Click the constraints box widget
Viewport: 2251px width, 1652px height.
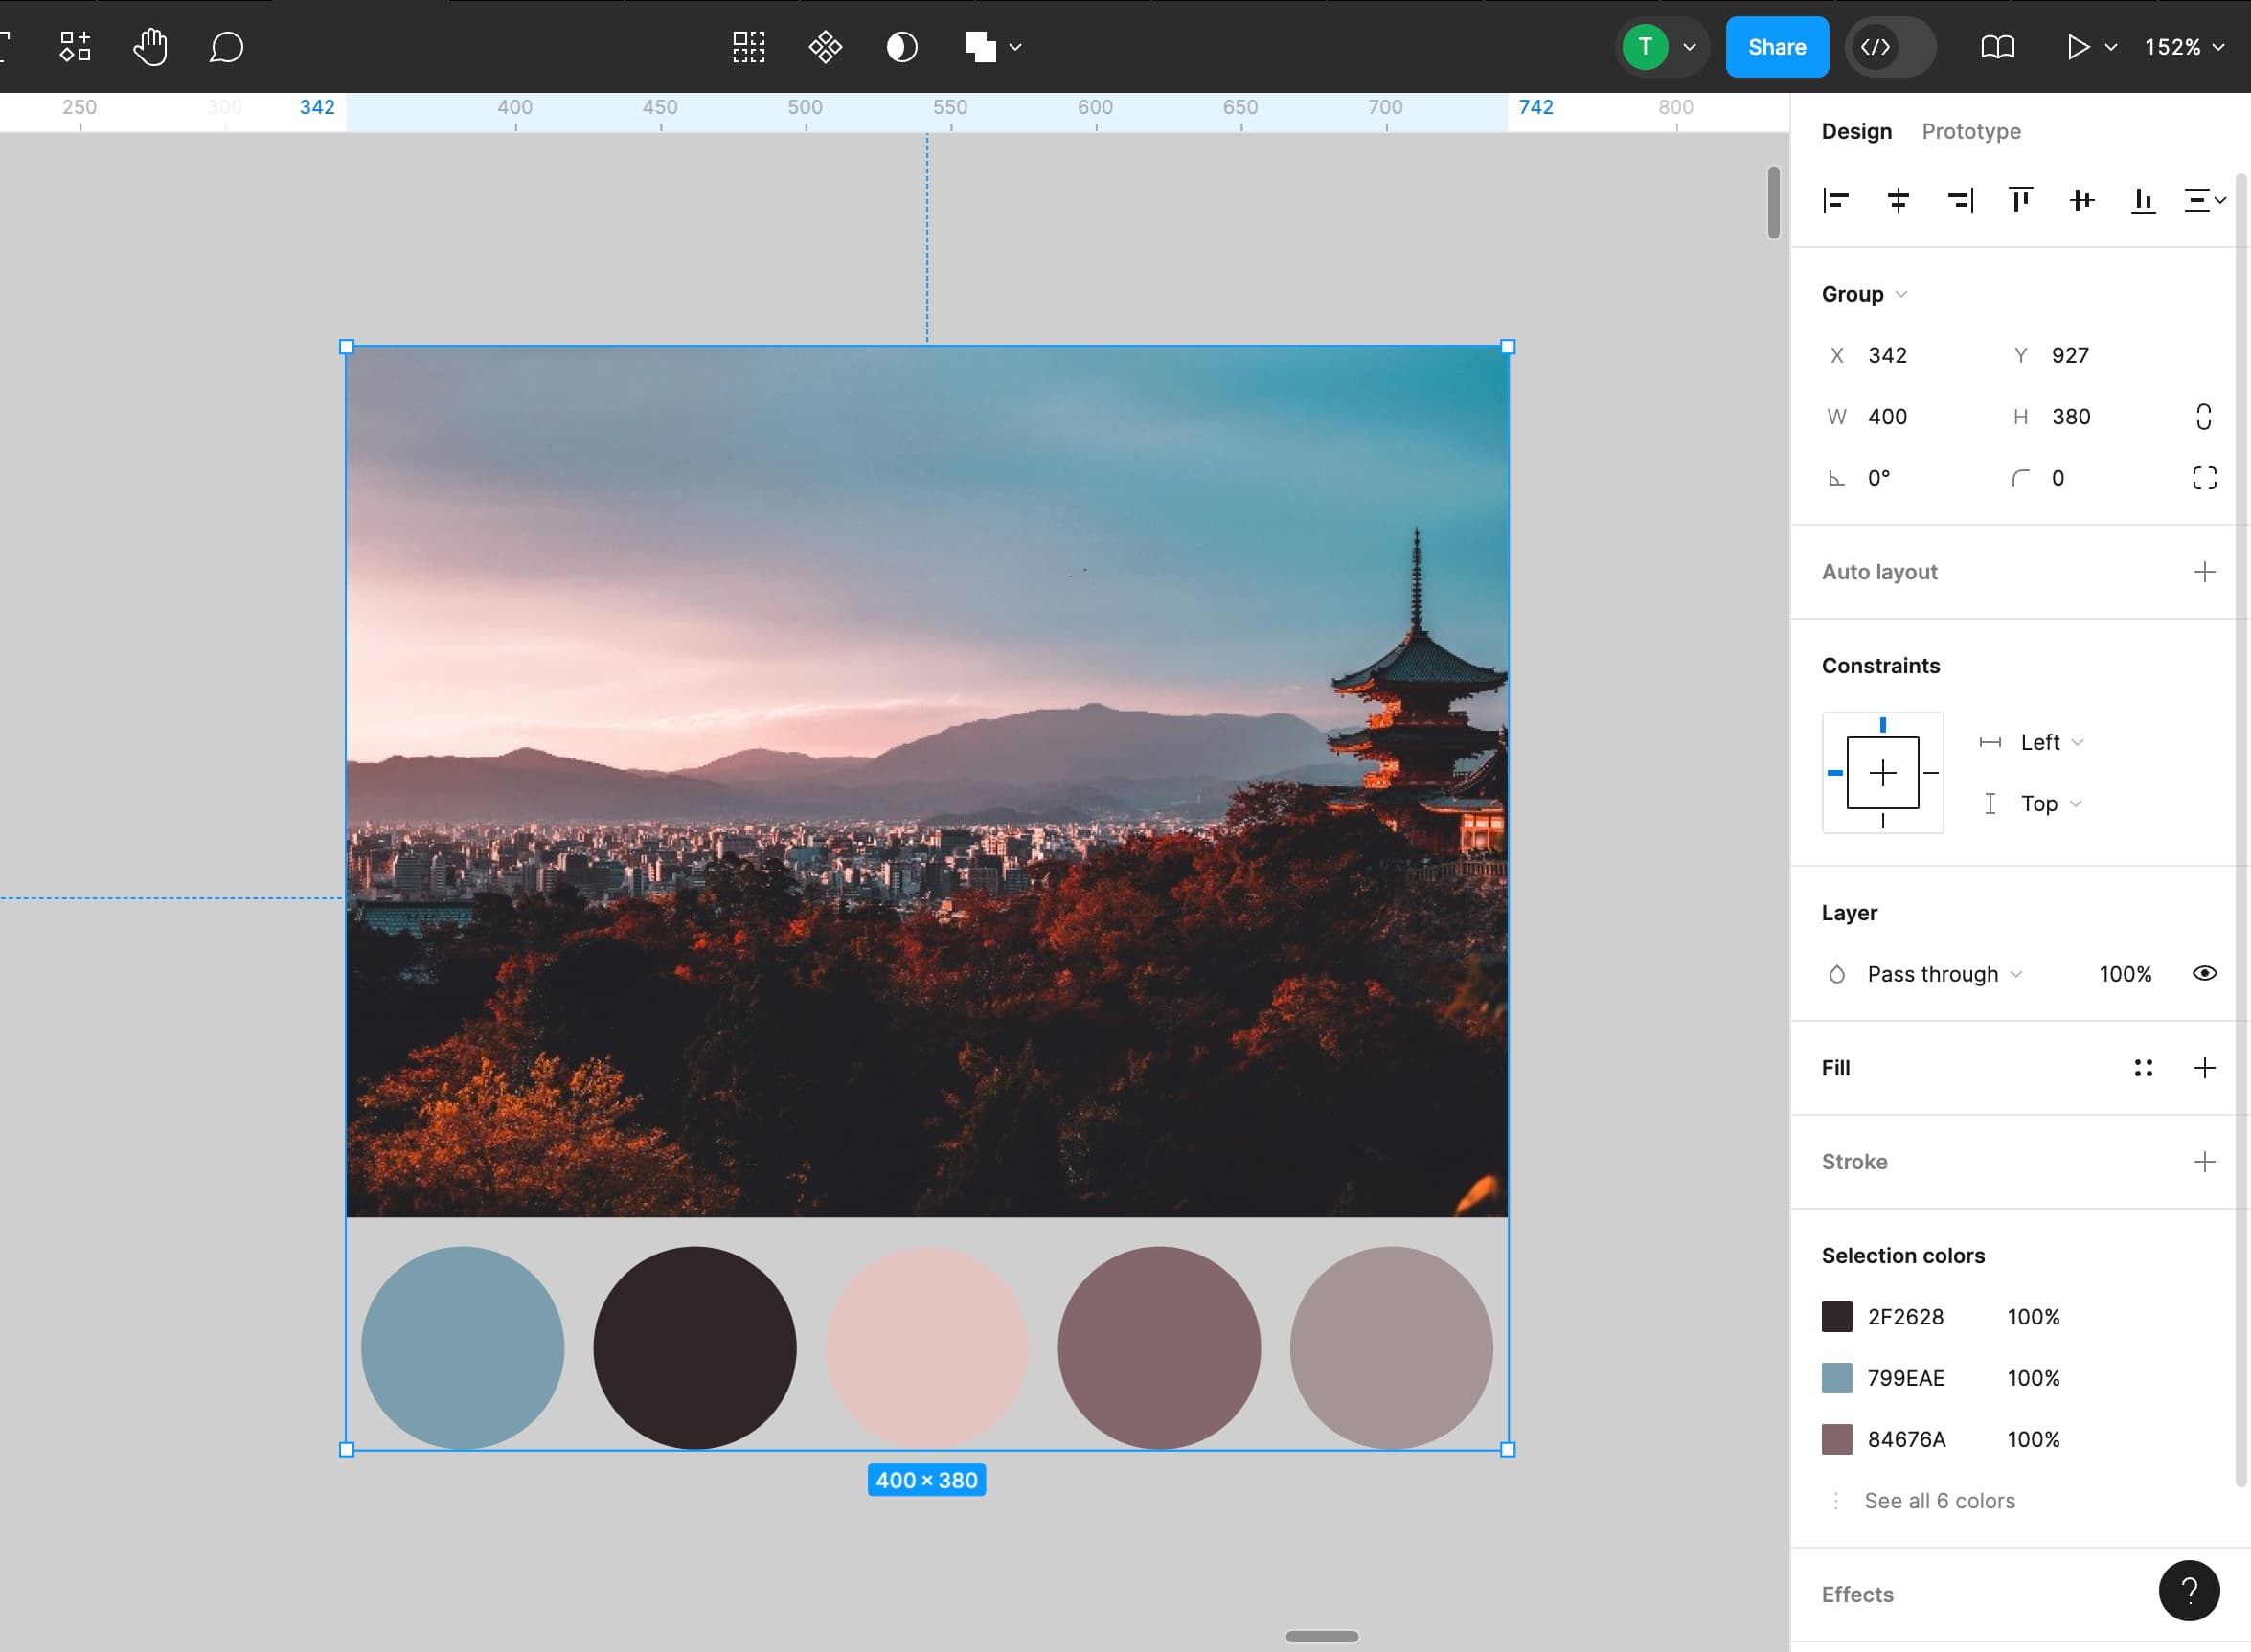coord(1882,773)
